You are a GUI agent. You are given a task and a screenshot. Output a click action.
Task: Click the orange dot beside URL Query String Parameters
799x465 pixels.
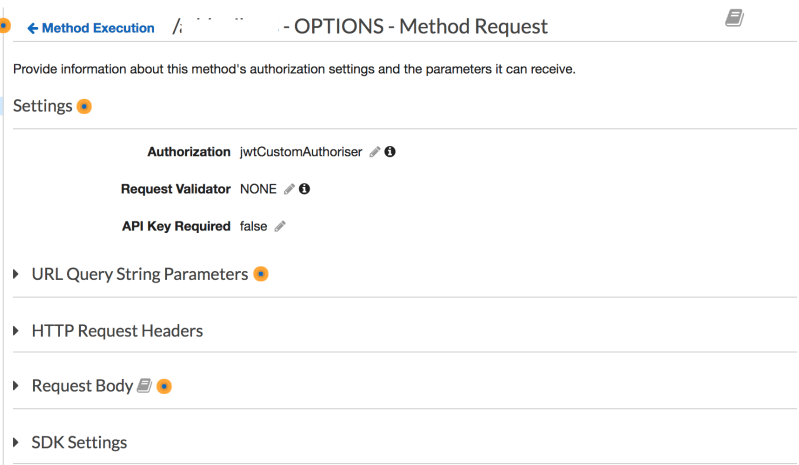[x=261, y=274]
